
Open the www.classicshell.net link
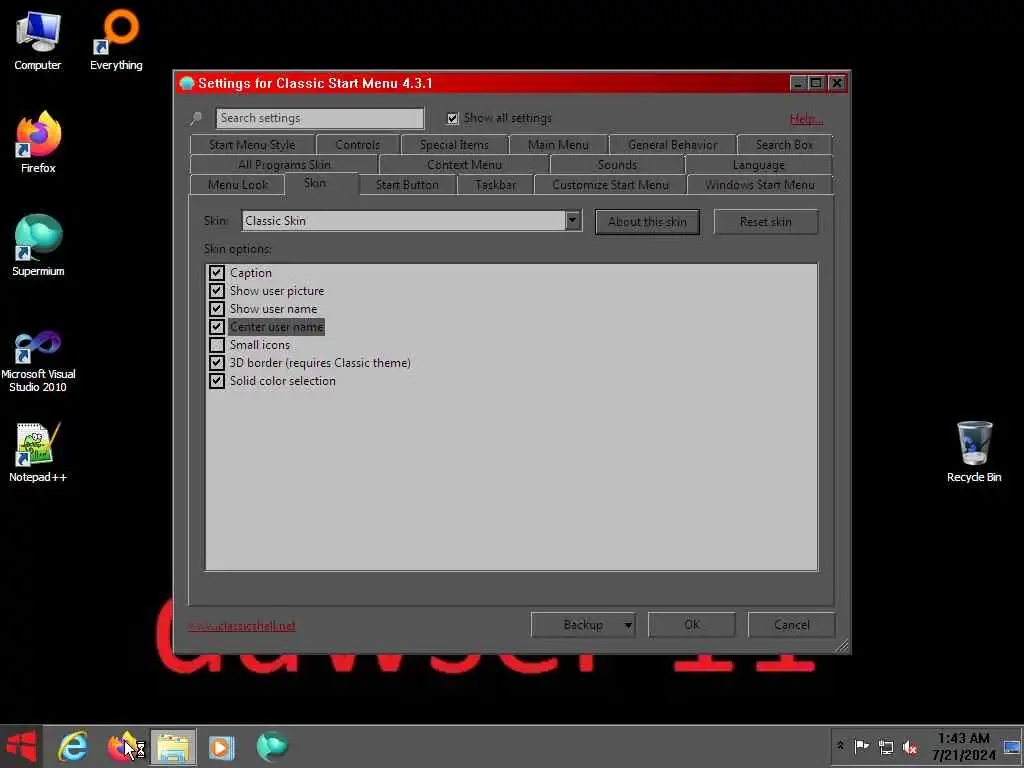(x=242, y=626)
